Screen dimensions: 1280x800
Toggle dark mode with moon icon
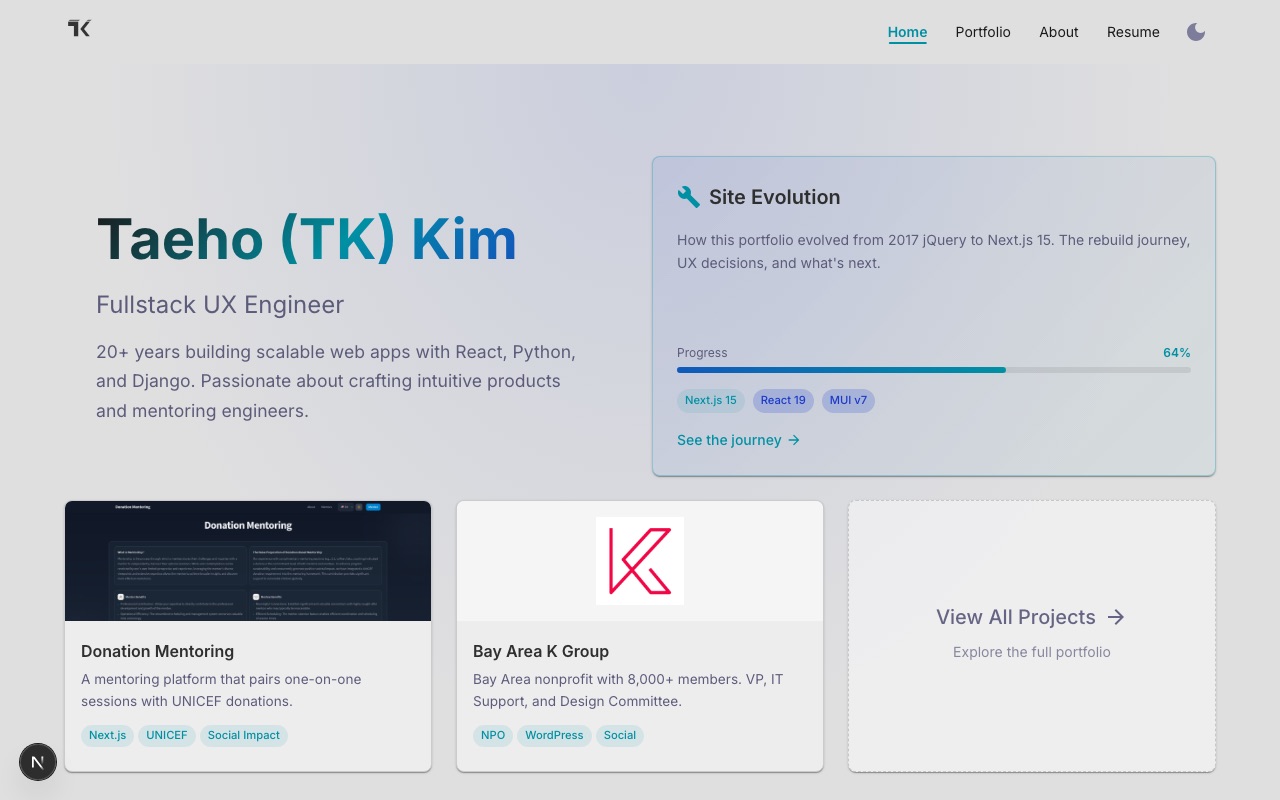coord(1196,32)
